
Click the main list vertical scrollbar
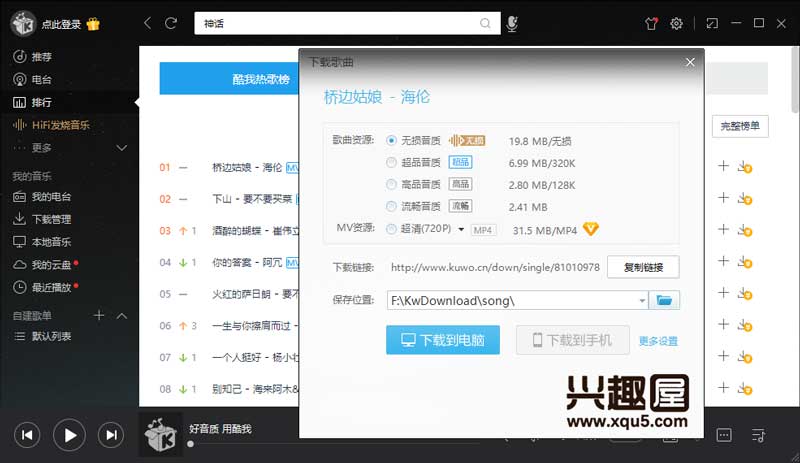(x=795, y=80)
